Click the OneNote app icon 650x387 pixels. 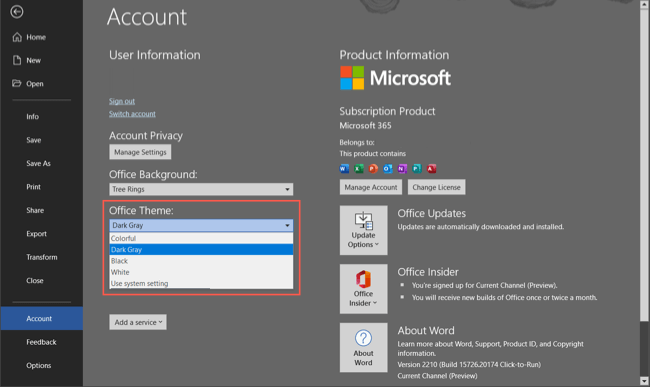point(402,169)
